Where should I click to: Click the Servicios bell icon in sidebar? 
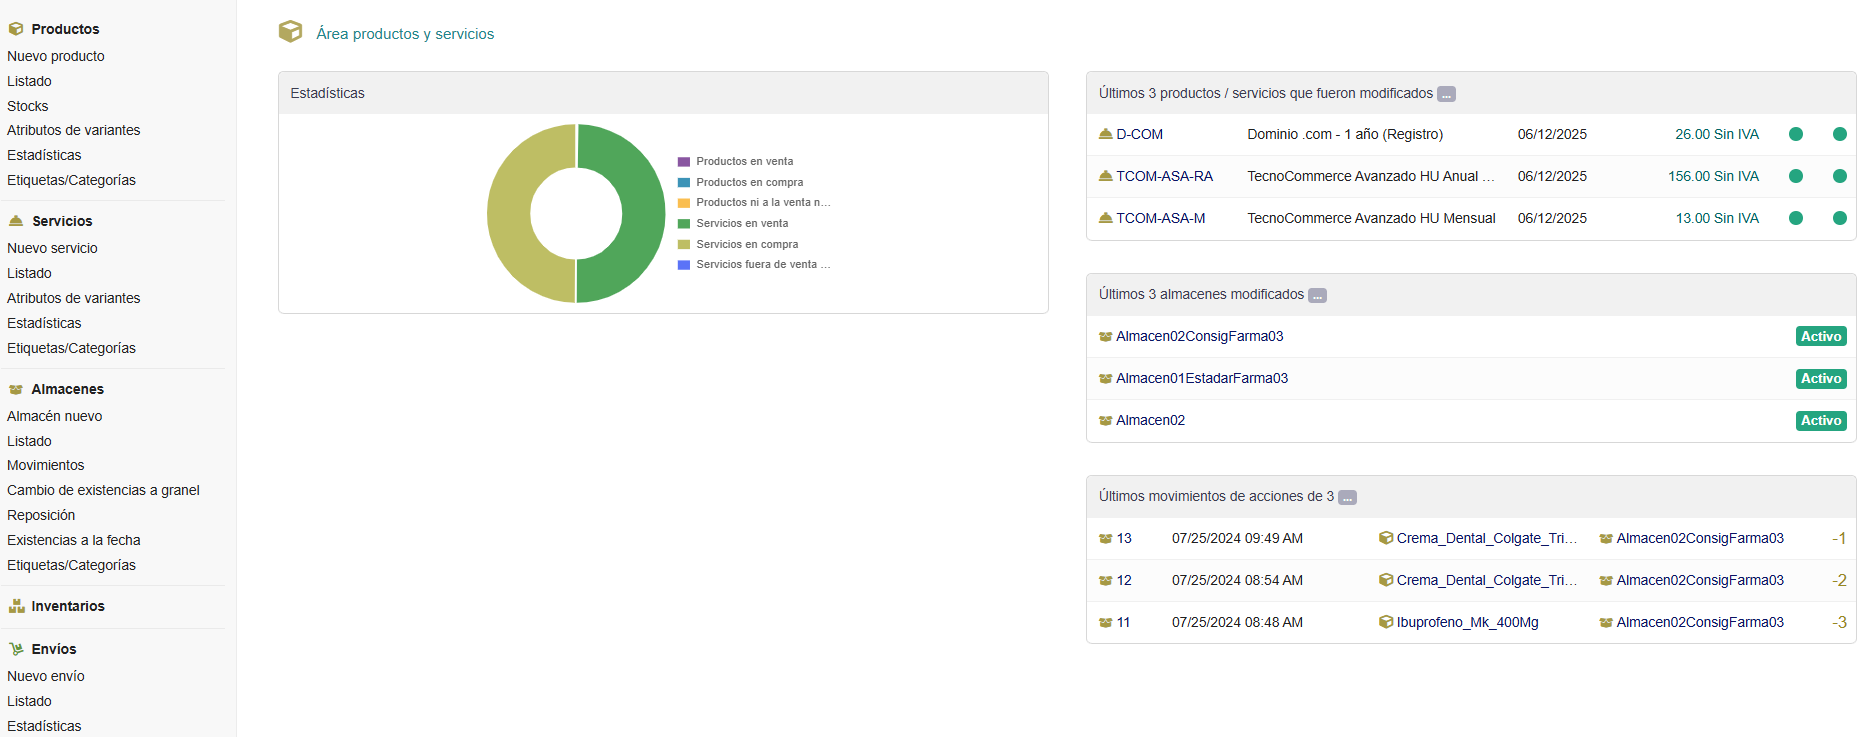16,221
